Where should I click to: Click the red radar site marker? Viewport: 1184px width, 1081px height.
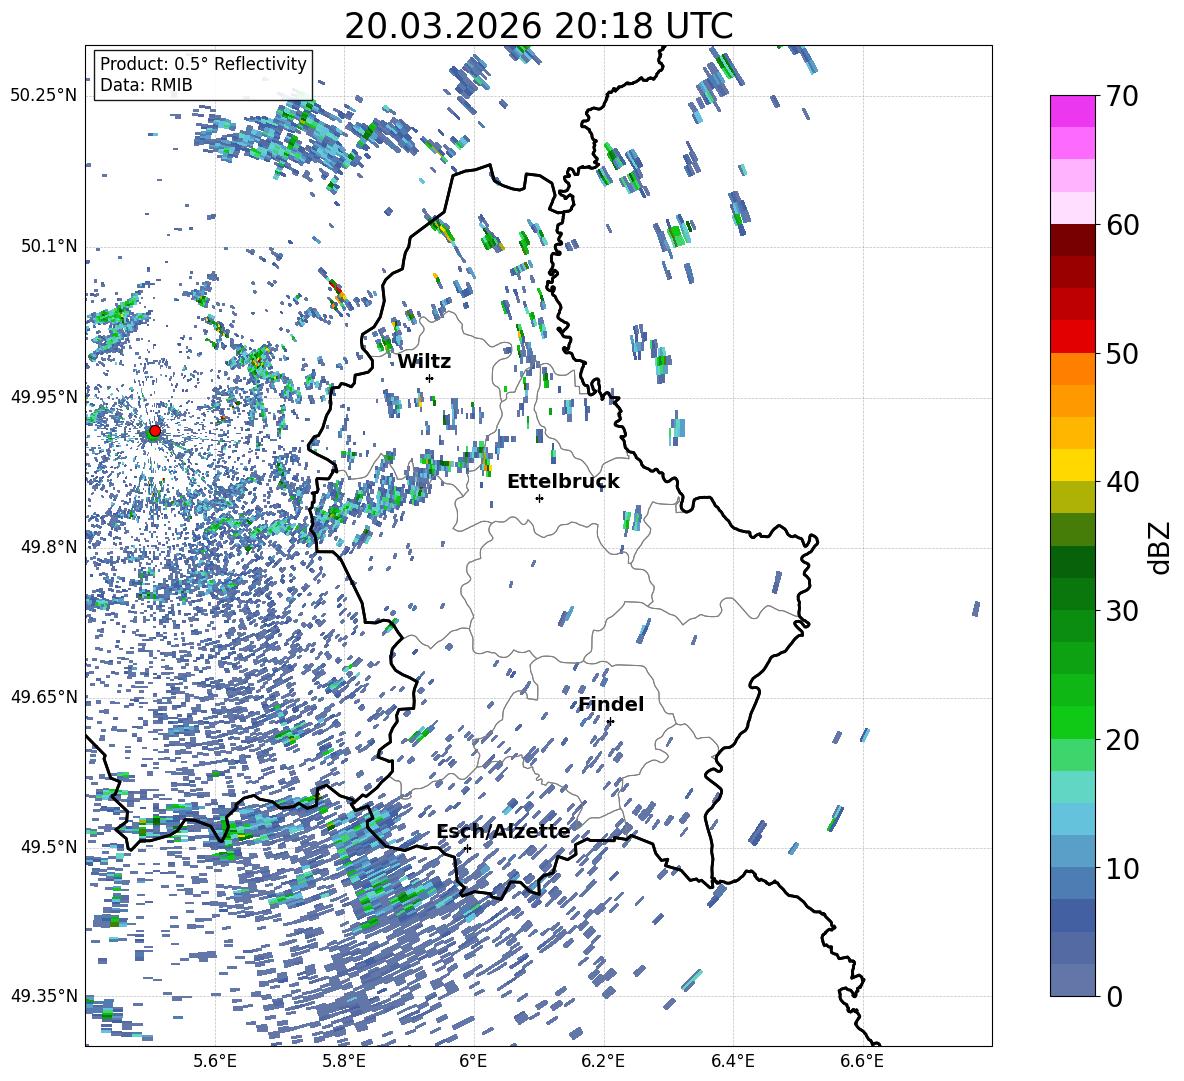155,431
